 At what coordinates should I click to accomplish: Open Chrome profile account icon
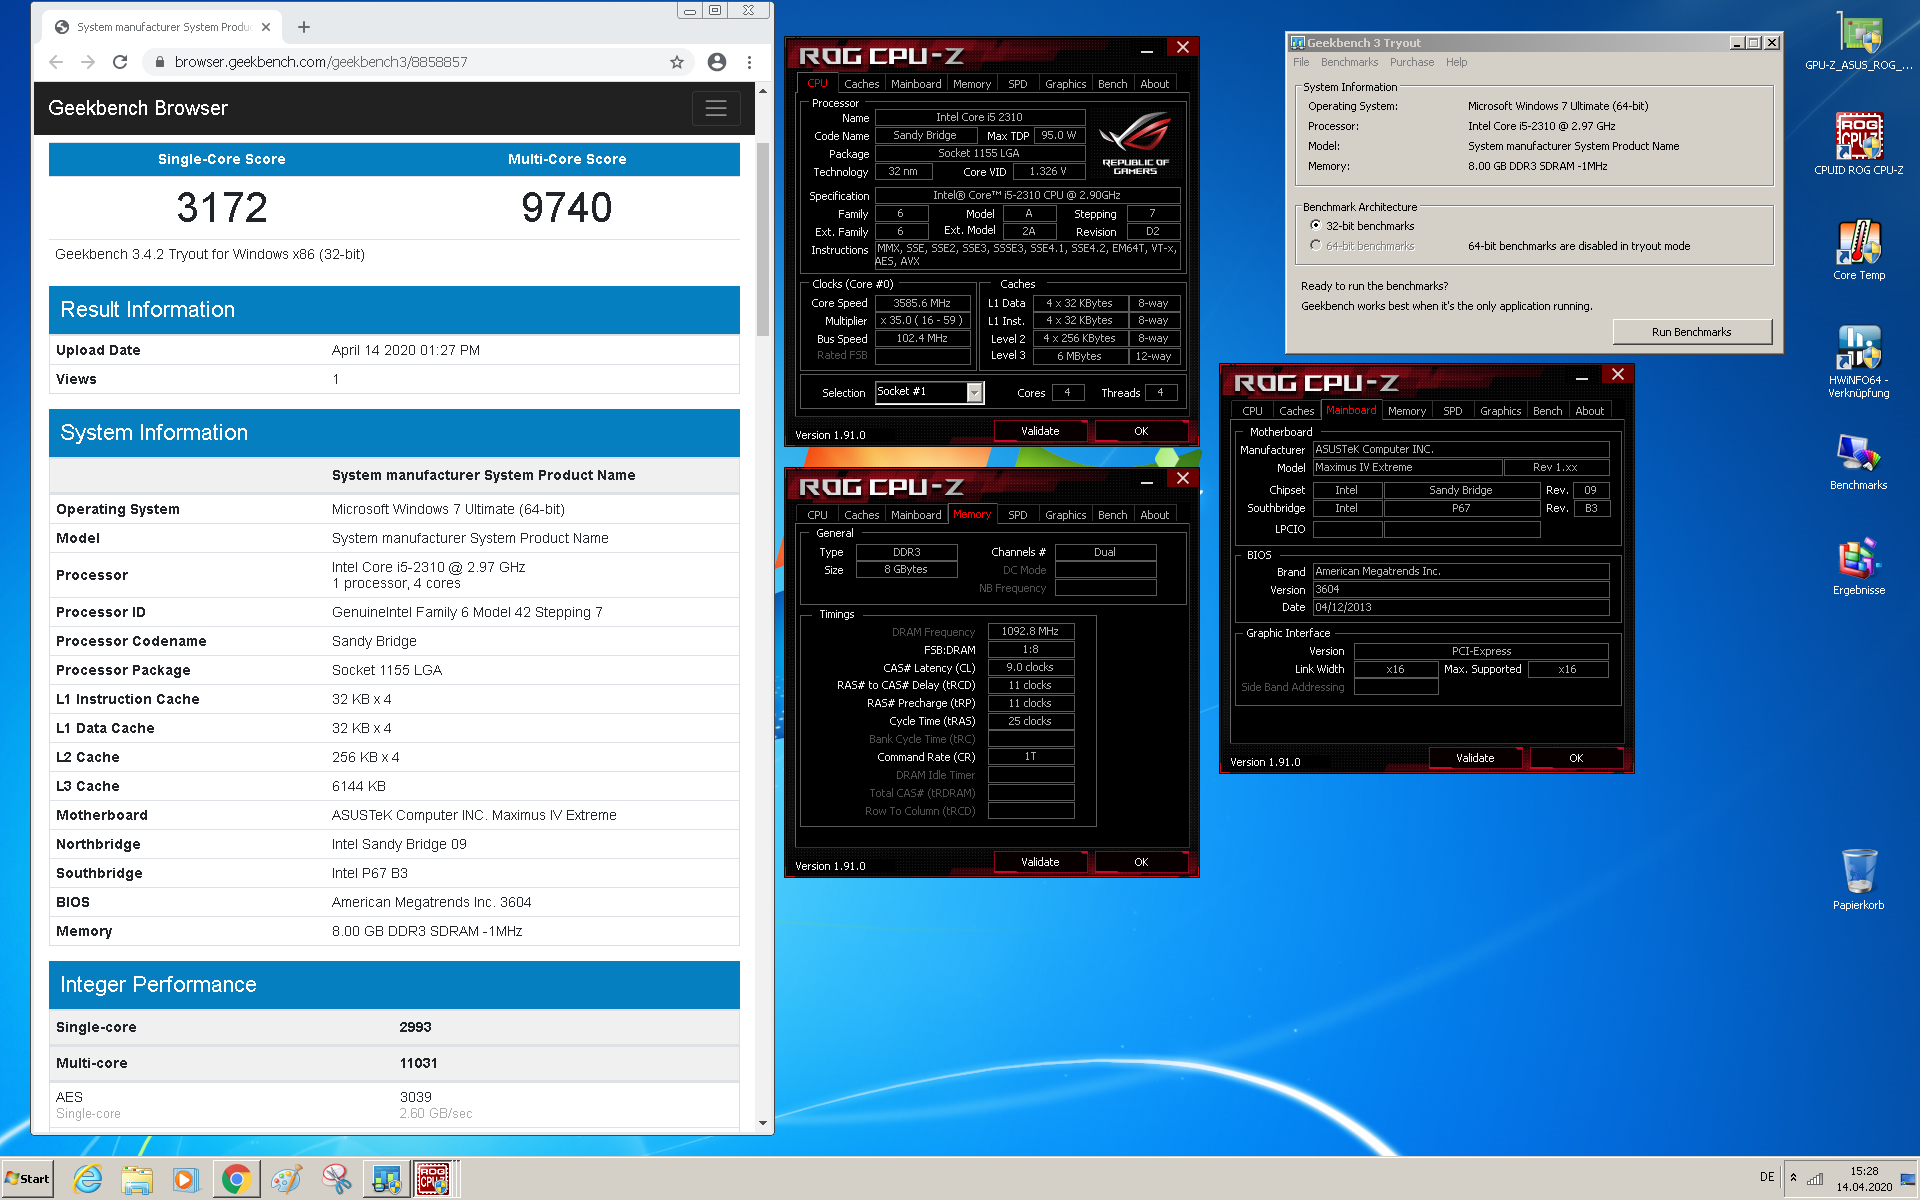point(717,62)
